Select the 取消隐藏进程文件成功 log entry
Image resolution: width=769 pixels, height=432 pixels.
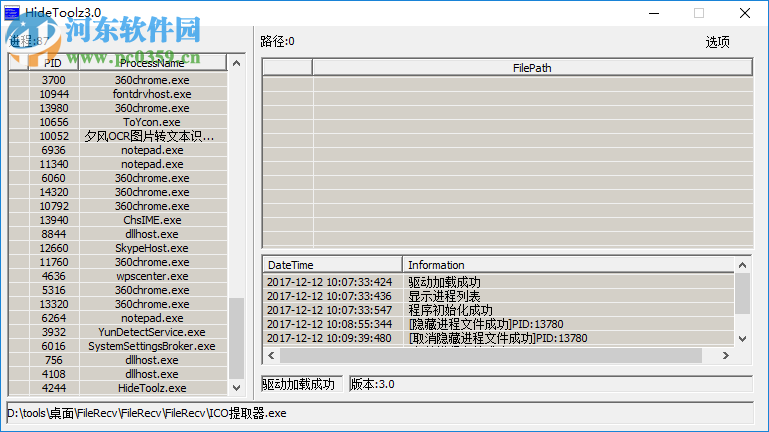[498, 338]
